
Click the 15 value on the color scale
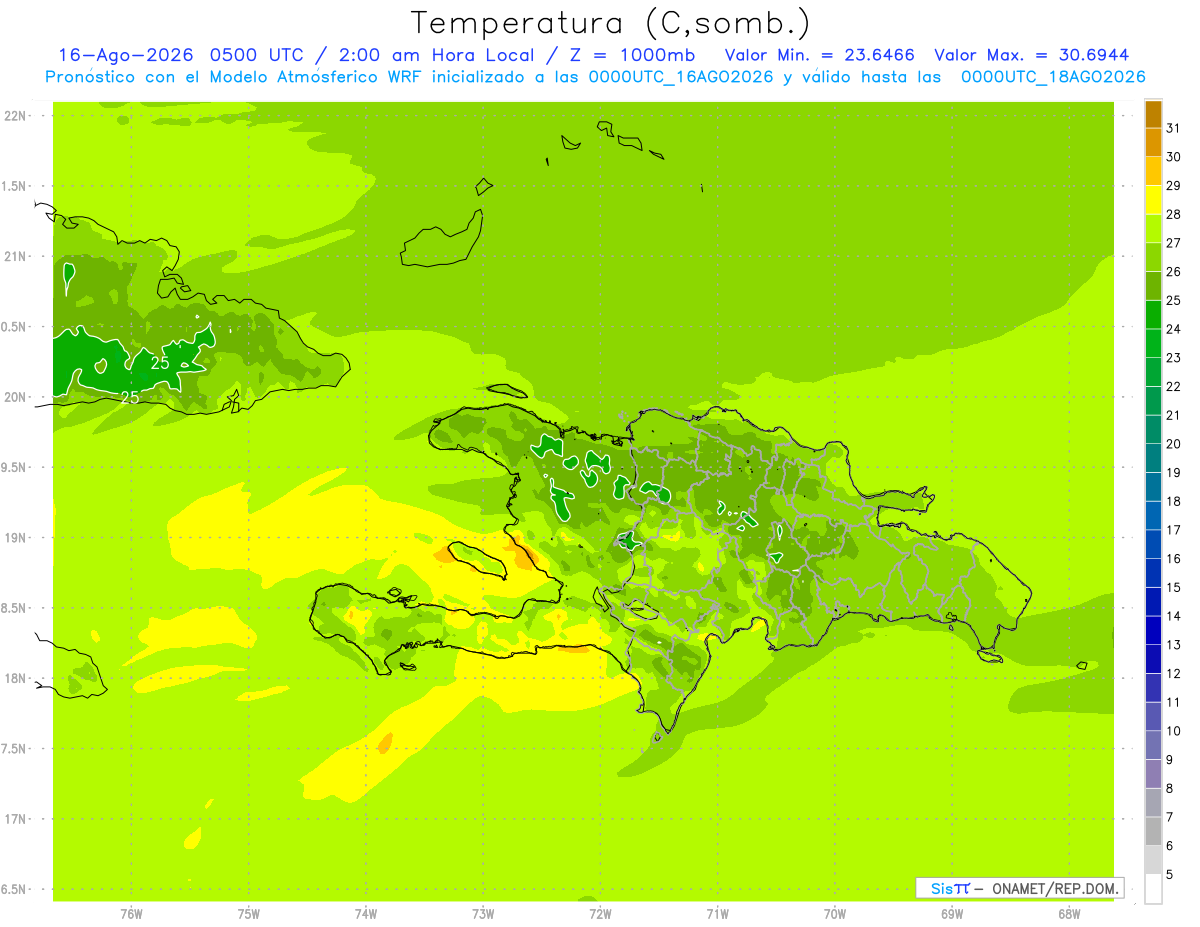click(x=1174, y=587)
